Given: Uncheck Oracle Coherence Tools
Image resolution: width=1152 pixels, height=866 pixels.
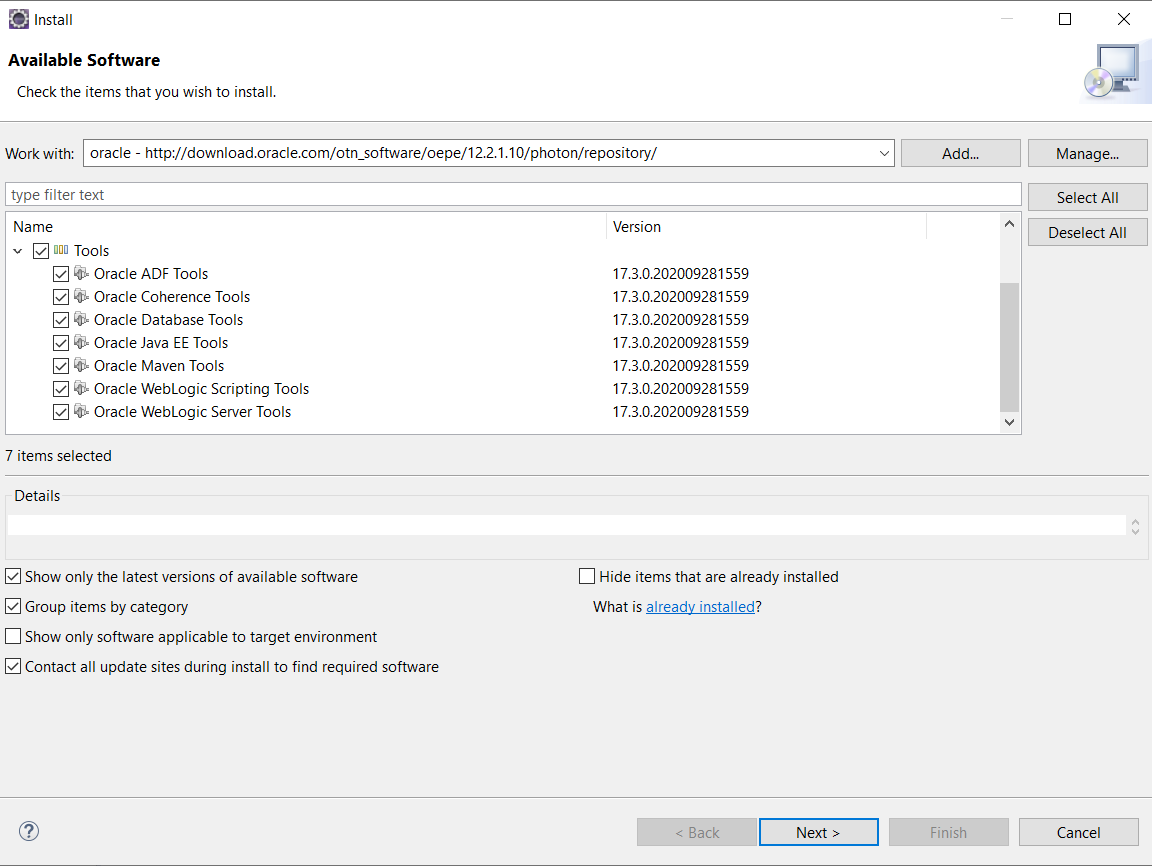Looking at the screenshot, I should coord(61,297).
